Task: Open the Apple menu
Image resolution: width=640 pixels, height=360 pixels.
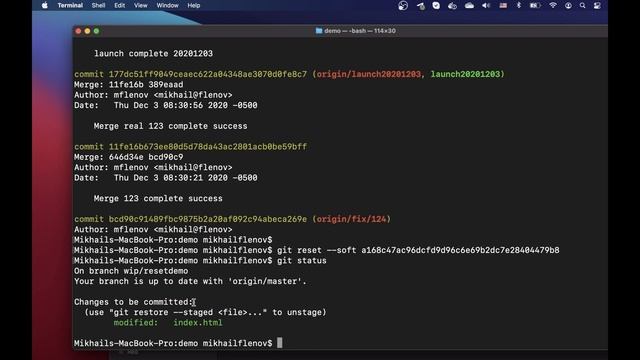Action: pos(45,5)
